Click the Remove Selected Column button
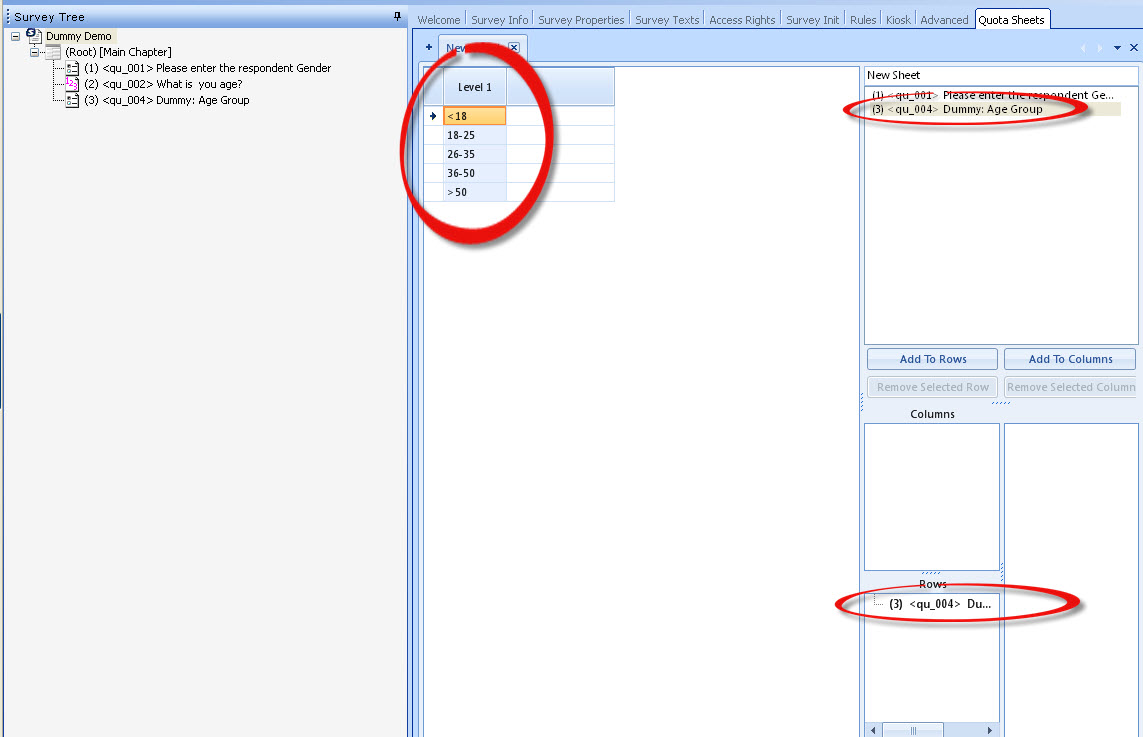Viewport: 1143px width, 737px height. click(x=1070, y=387)
